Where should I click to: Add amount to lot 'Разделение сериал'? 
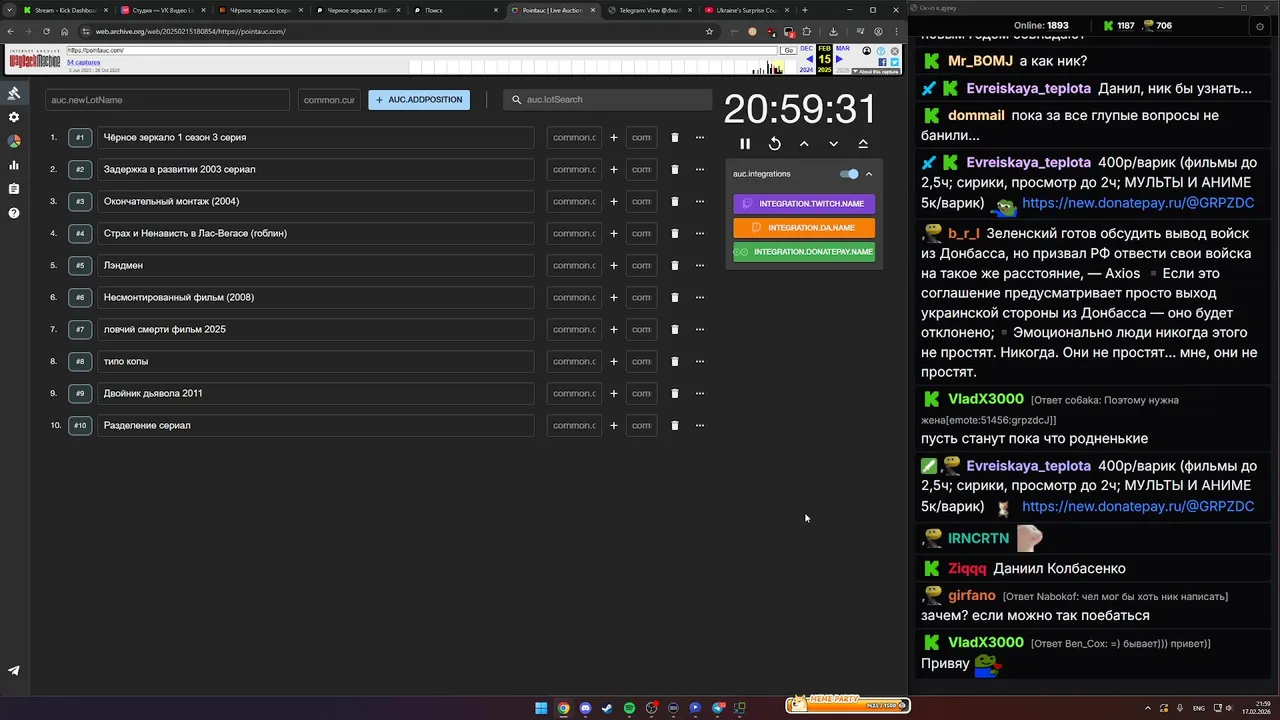613,425
